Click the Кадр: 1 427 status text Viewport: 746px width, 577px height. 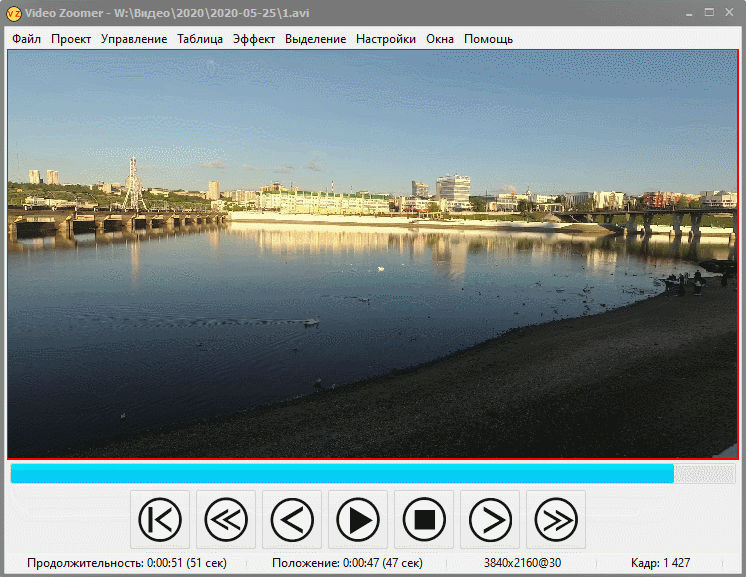coord(660,563)
